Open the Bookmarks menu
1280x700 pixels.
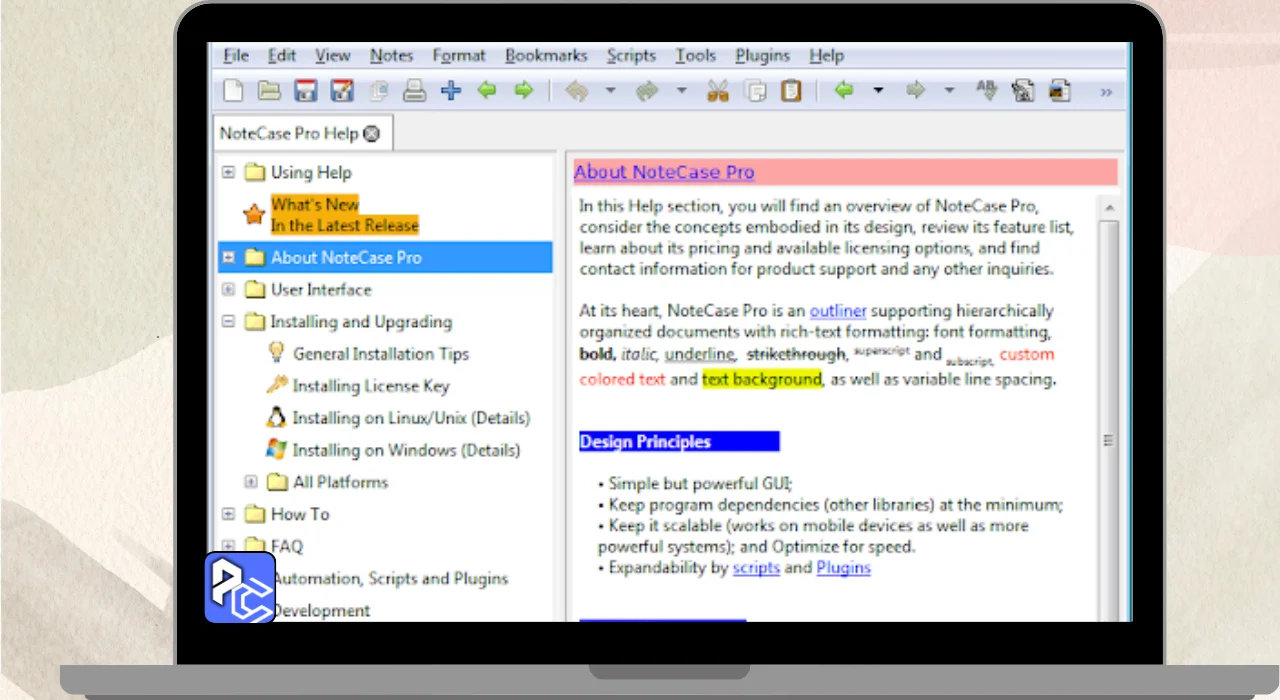[x=546, y=56]
